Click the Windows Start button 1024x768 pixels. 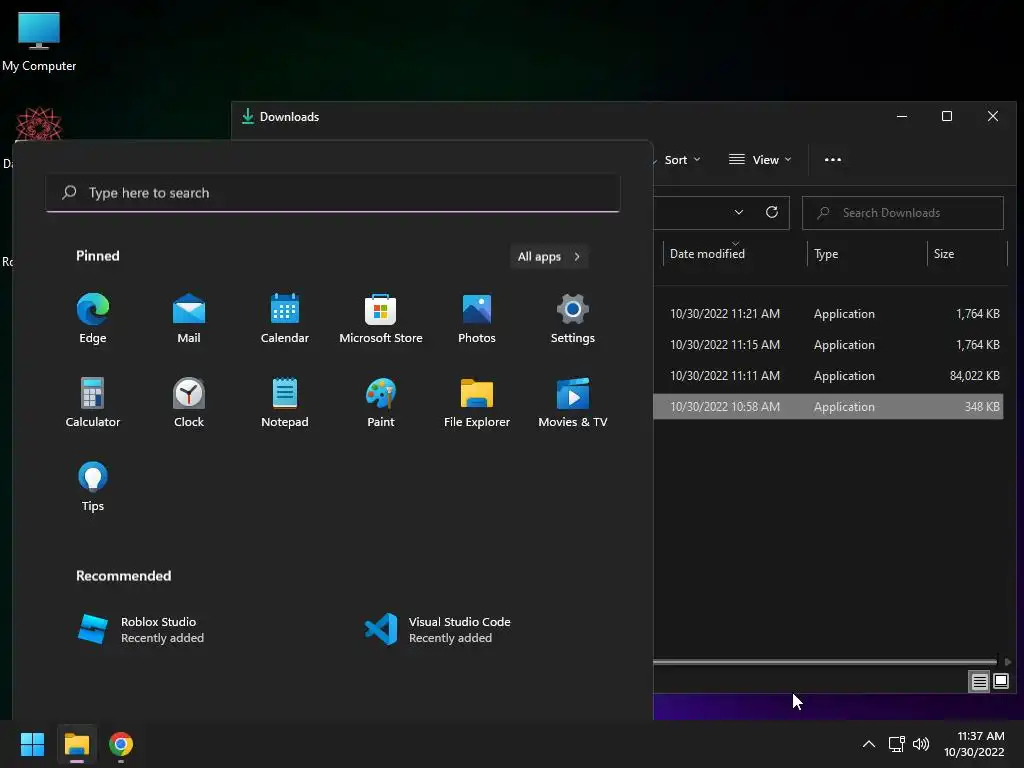tap(32, 744)
